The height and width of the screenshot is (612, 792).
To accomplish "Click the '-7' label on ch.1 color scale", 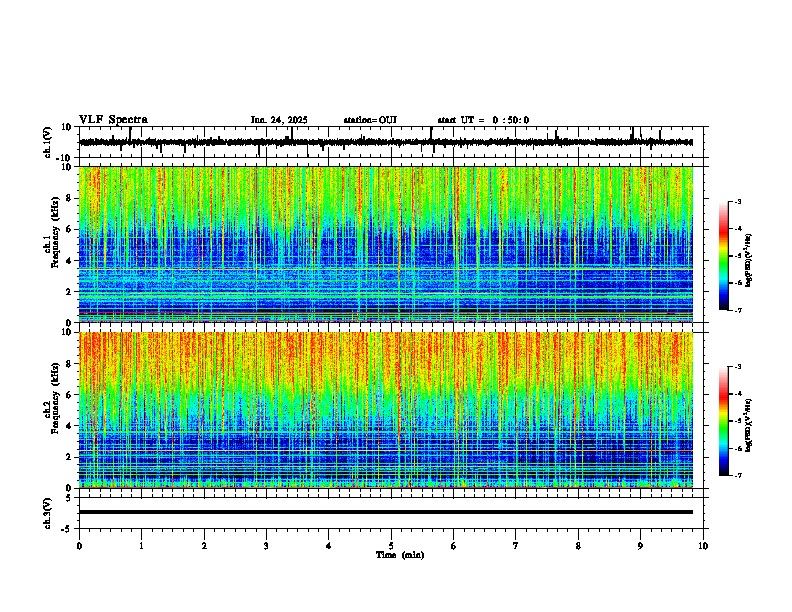I will pyautogui.click(x=738, y=310).
